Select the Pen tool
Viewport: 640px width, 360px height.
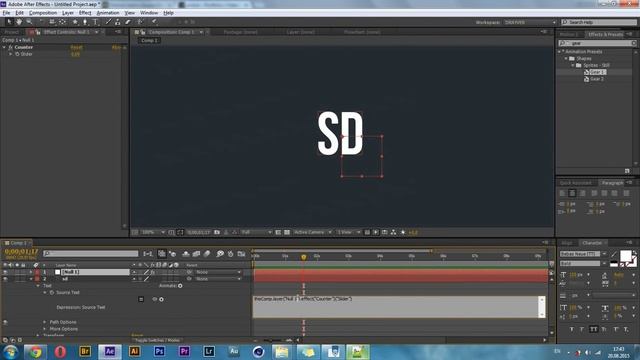(x=85, y=22)
